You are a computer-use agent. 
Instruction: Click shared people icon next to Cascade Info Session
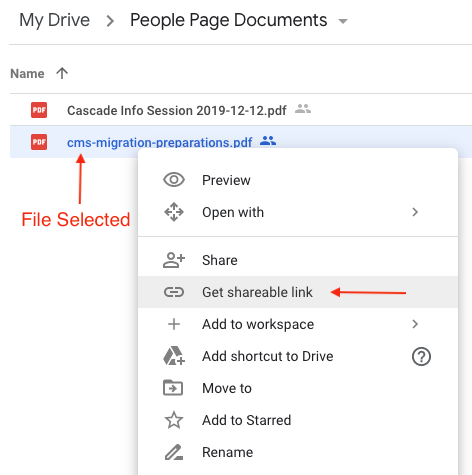point(303,109)
